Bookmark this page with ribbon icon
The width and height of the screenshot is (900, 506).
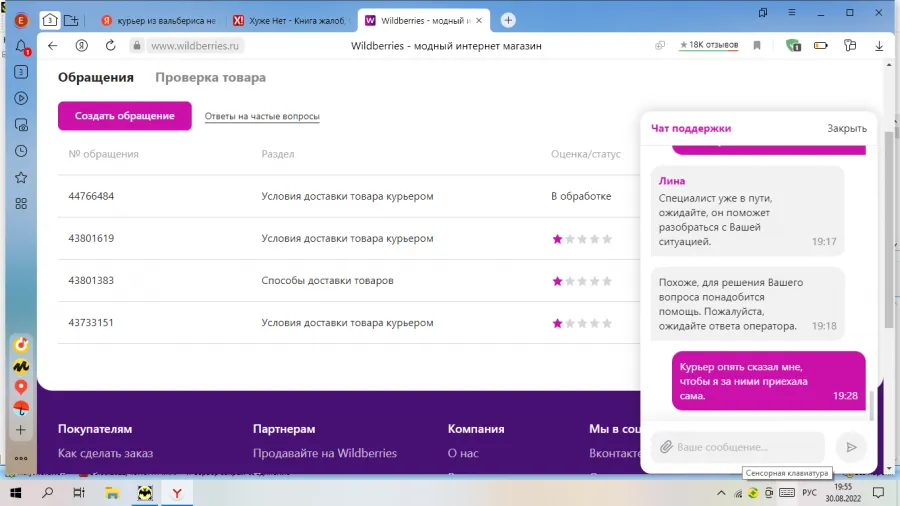point(757,45)
